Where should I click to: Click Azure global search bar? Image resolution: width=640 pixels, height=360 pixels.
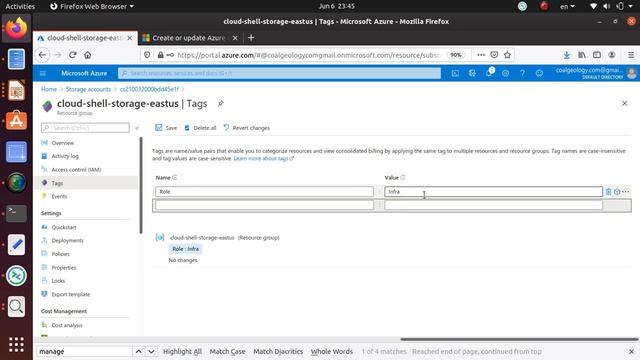(280, 73)
